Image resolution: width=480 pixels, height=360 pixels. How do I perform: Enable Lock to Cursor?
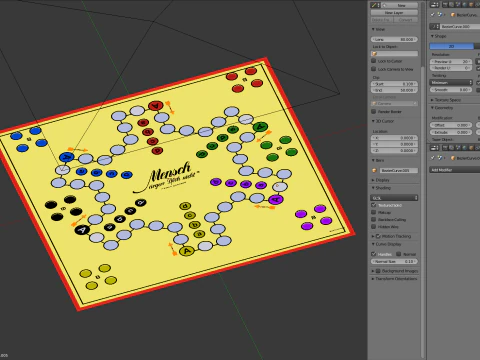coord(374,61)
